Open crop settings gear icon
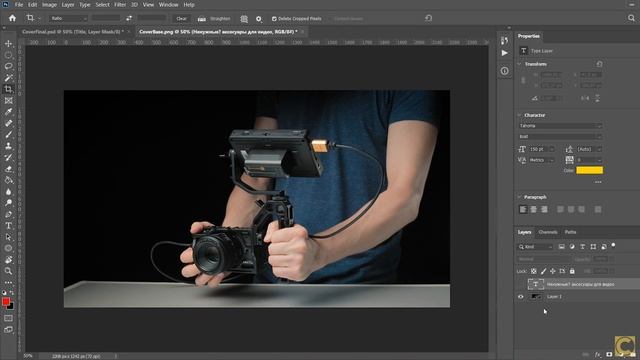The width and height of the screenshot is (640, 360). pyautogui.click(x=258, y=19)
